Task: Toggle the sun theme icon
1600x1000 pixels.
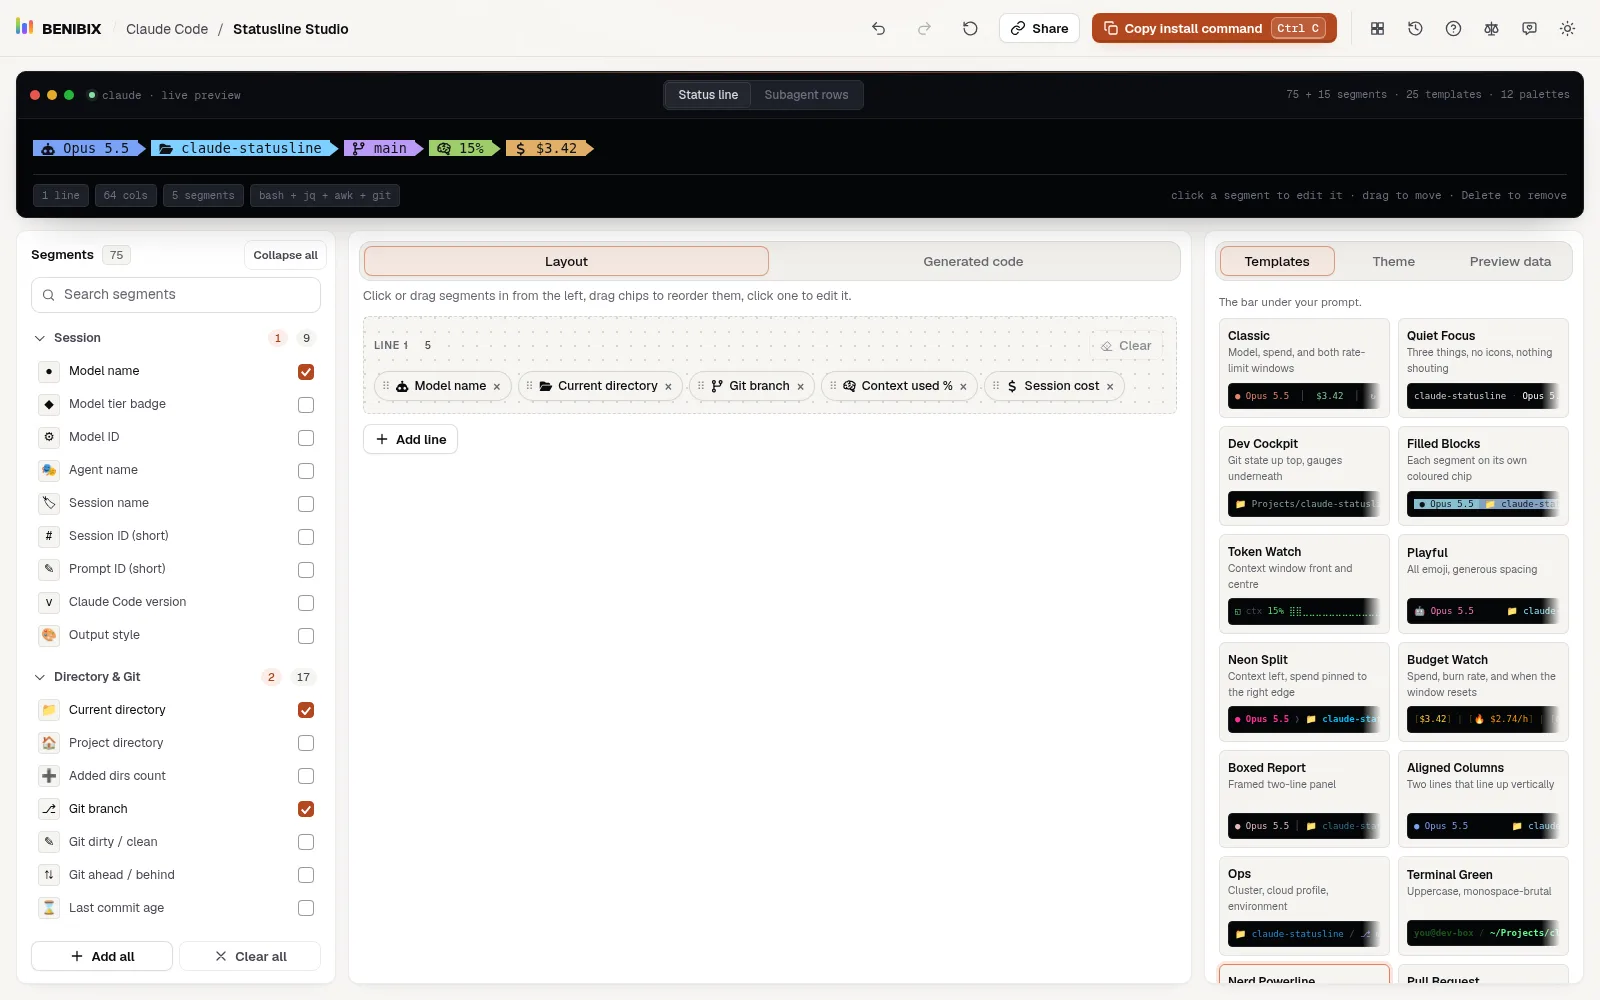Action: click(x=1567, y=29)
